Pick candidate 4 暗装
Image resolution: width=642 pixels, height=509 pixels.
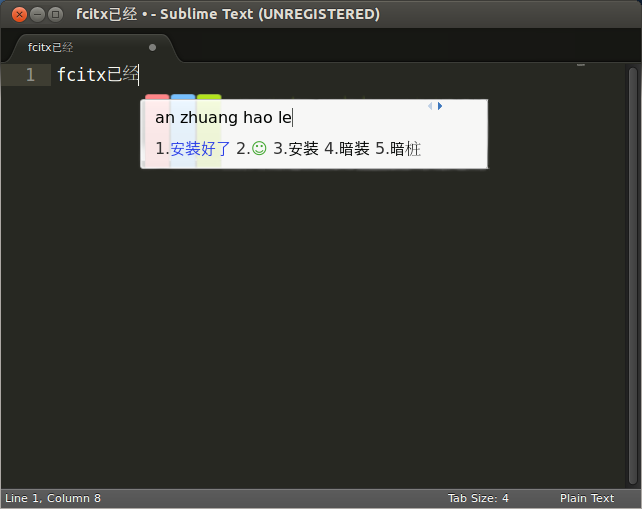click(347, 149)
